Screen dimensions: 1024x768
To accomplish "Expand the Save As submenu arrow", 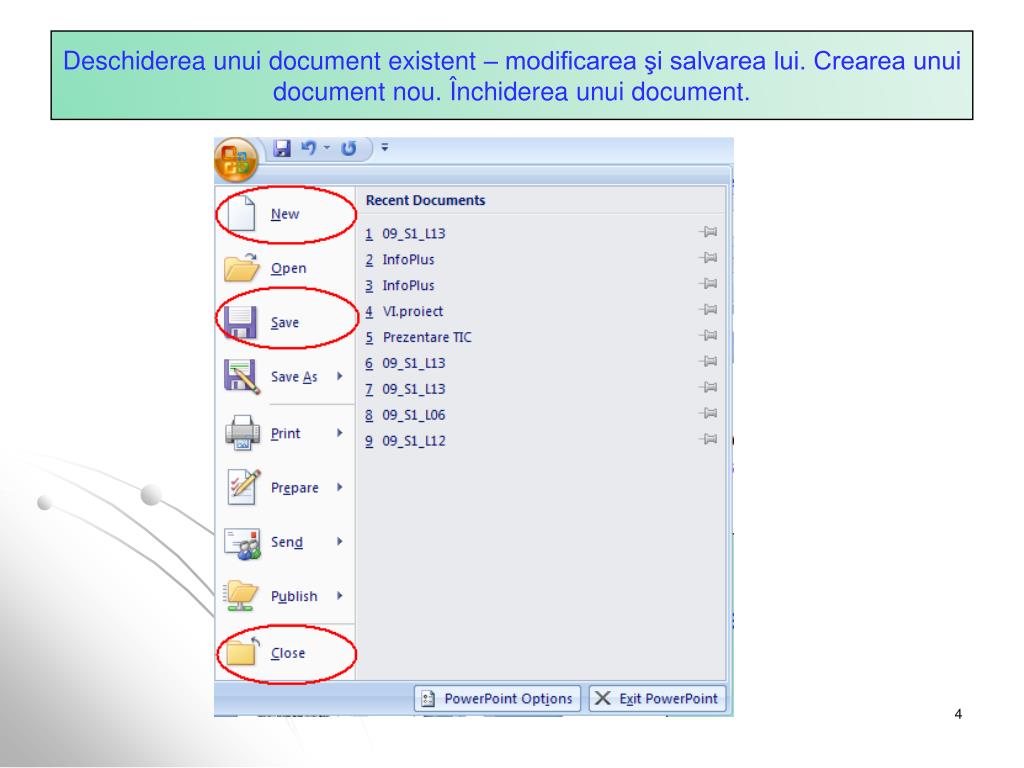I will point(340,376).
